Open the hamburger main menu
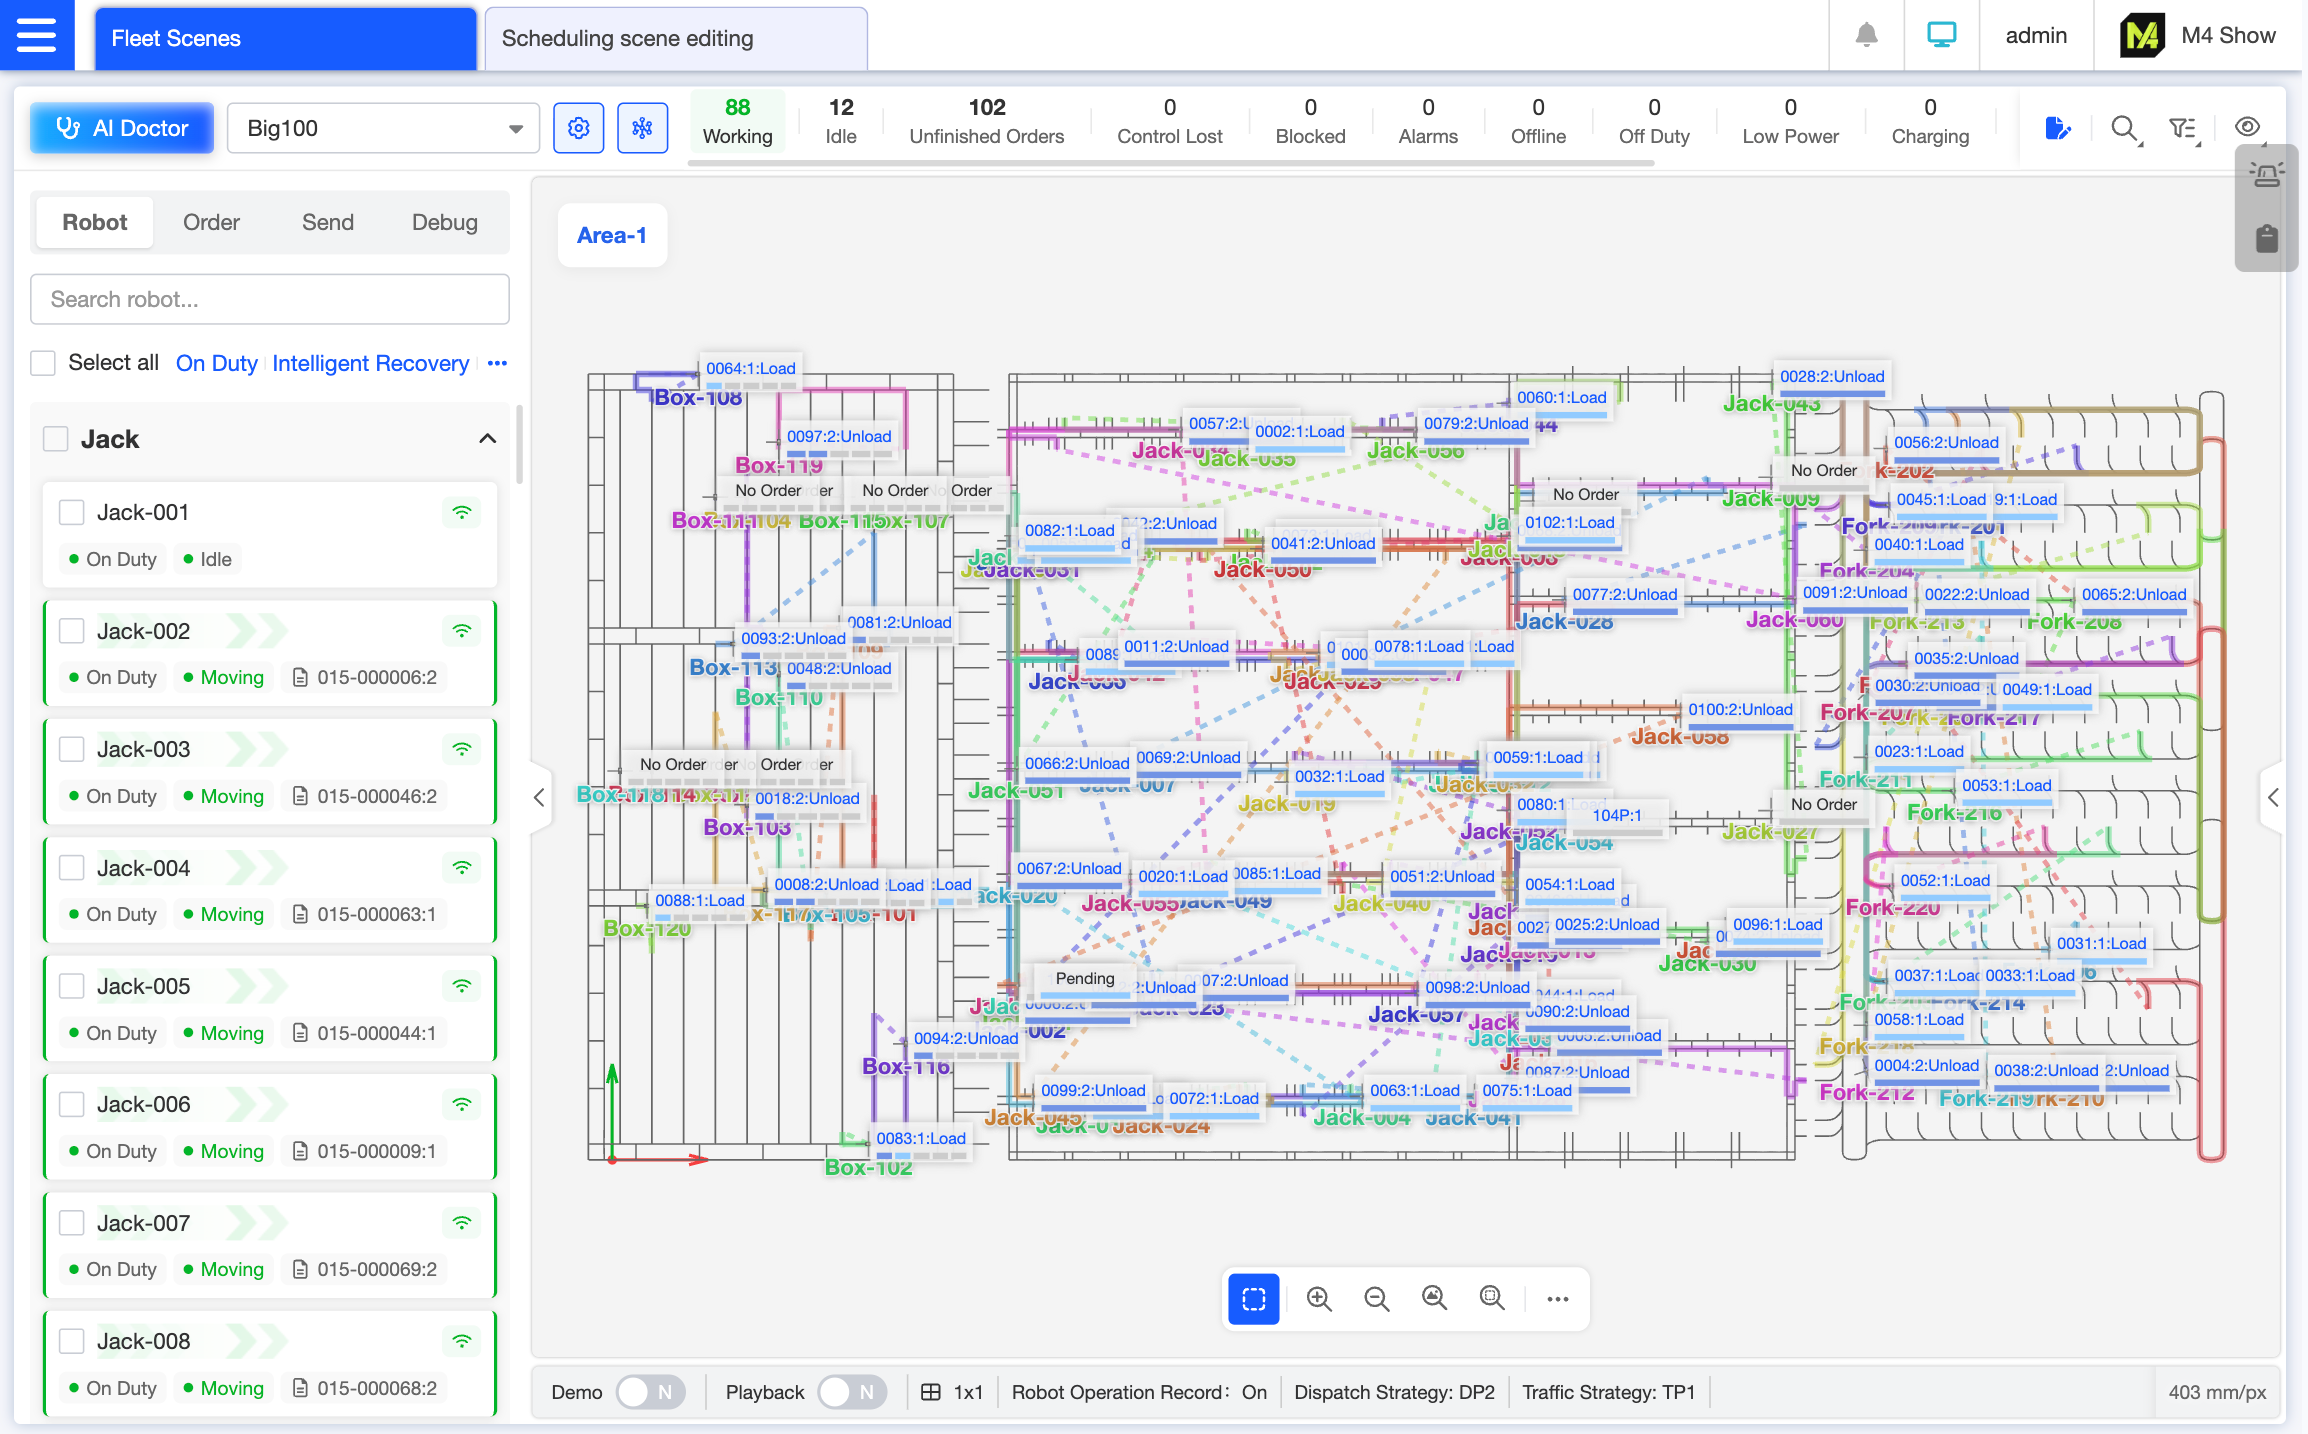The height and width of the screenshot is (1434, 2308). (x=37, y=36)
